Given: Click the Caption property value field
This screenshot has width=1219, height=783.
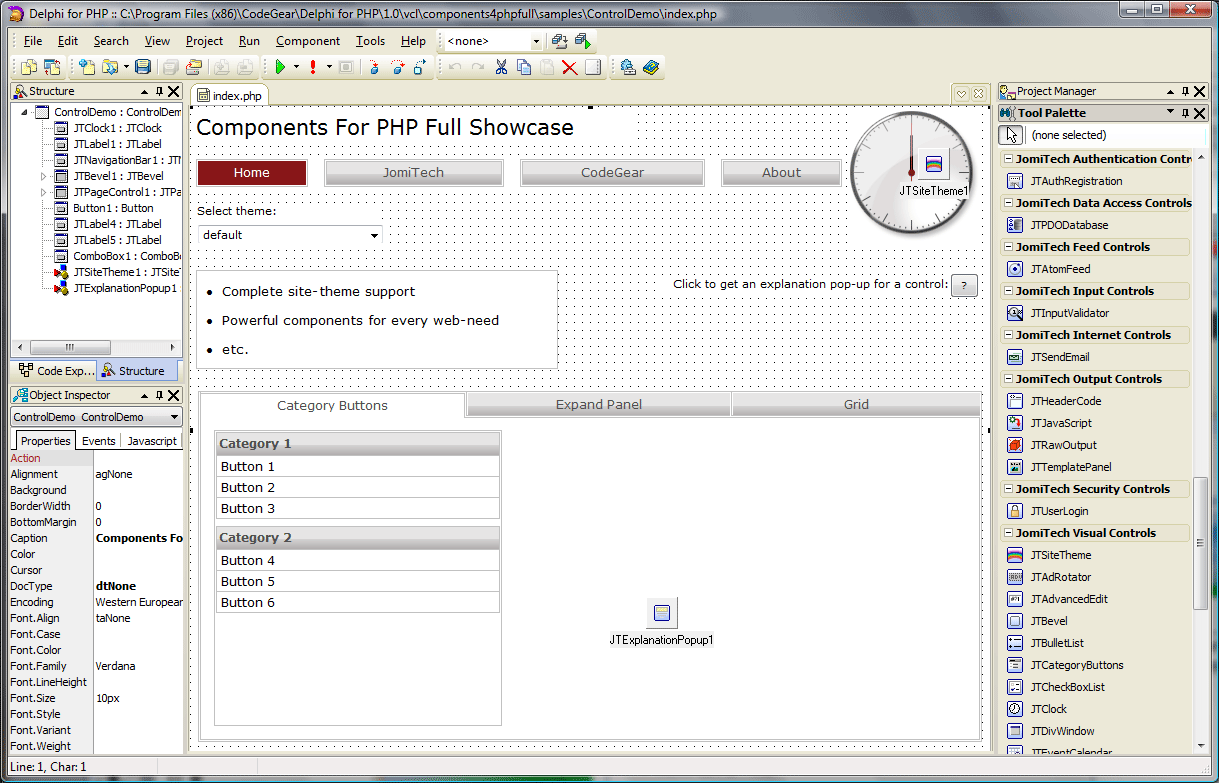Looking at the screenshot, I should (x=139, y=538).
